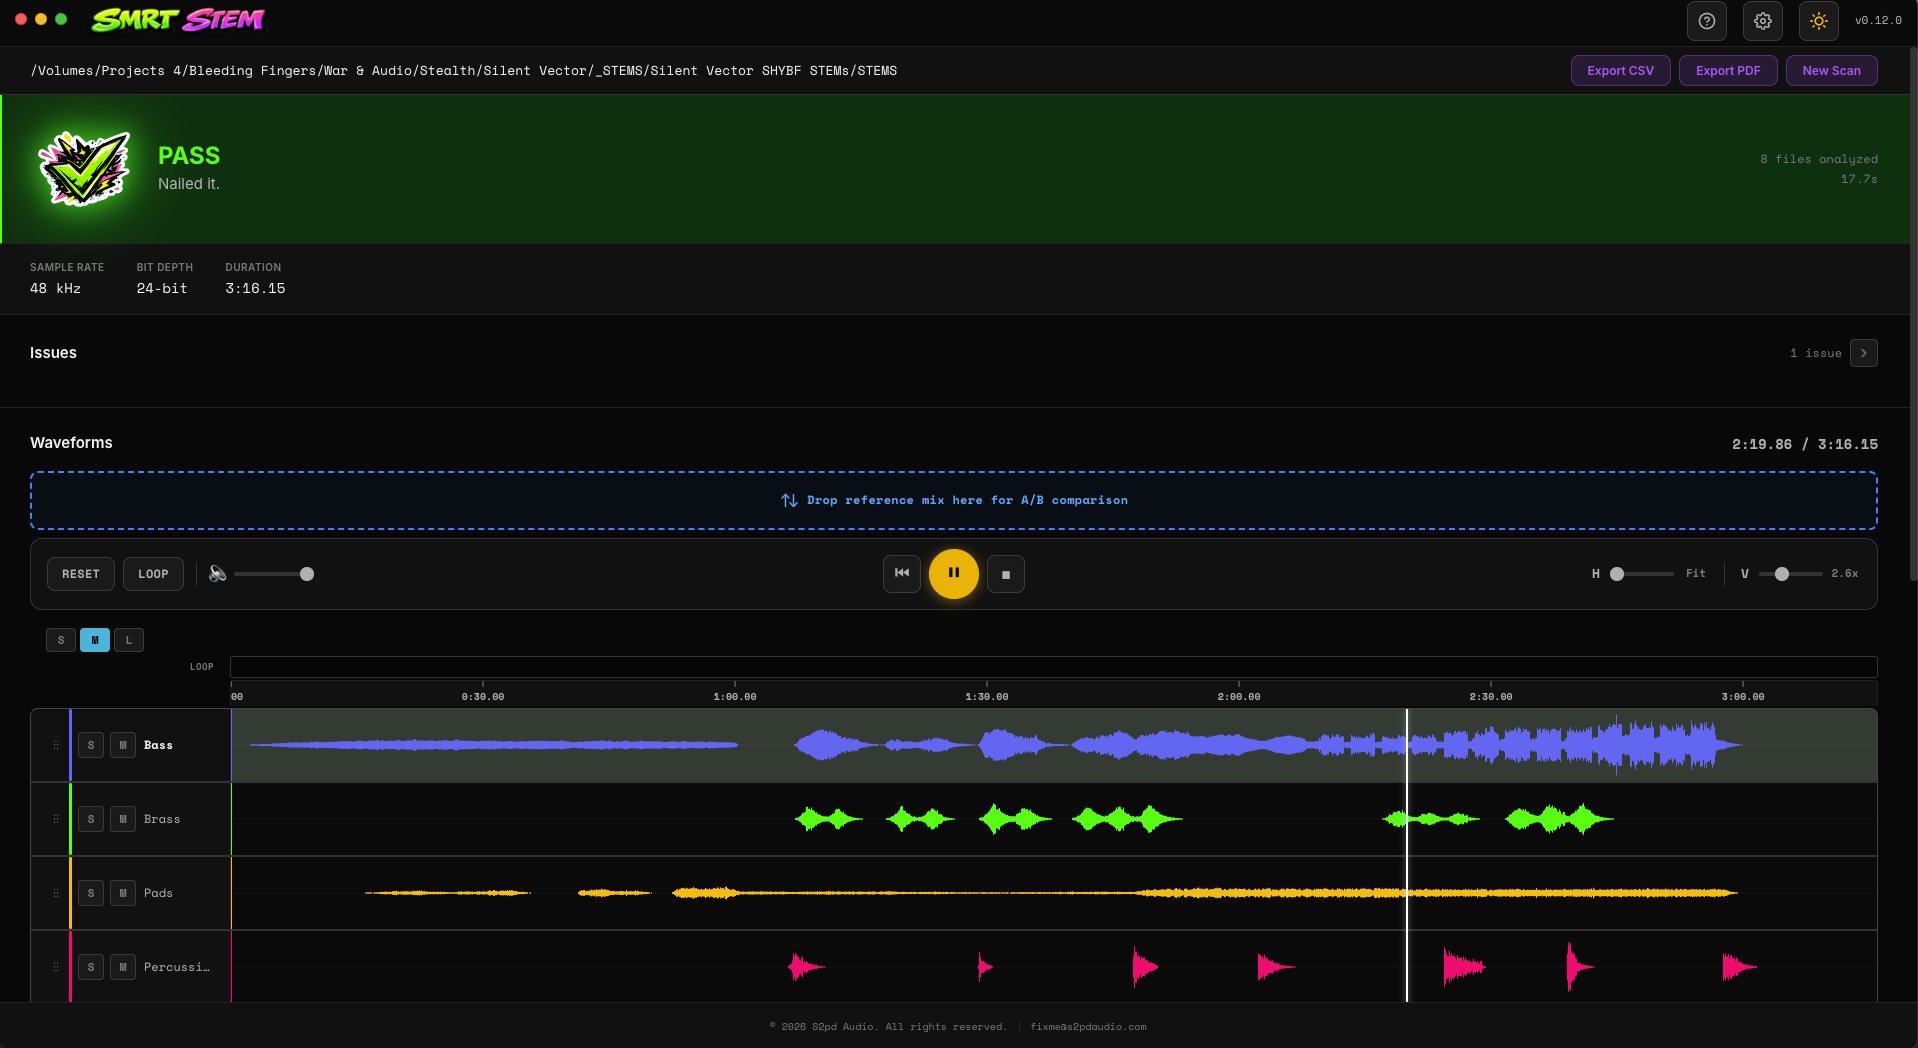
Task: Click the SMRT STEM logo
Action: pos(177,20)
